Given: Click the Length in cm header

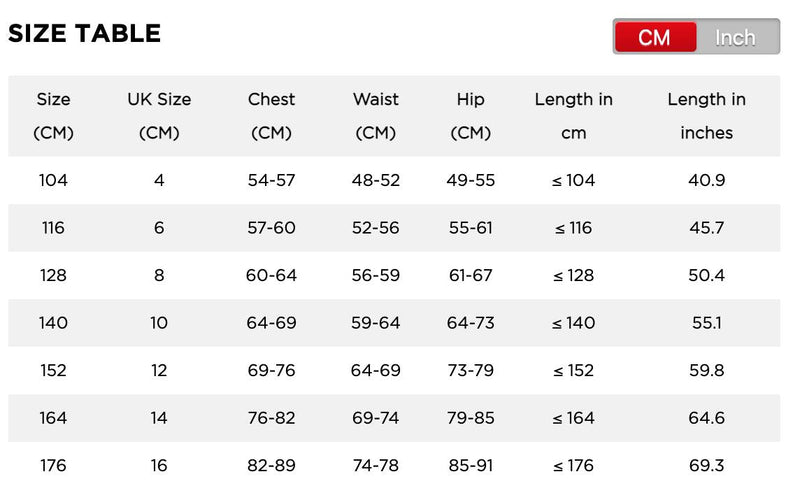Looking at the screenshot, I should click(574, 116).
